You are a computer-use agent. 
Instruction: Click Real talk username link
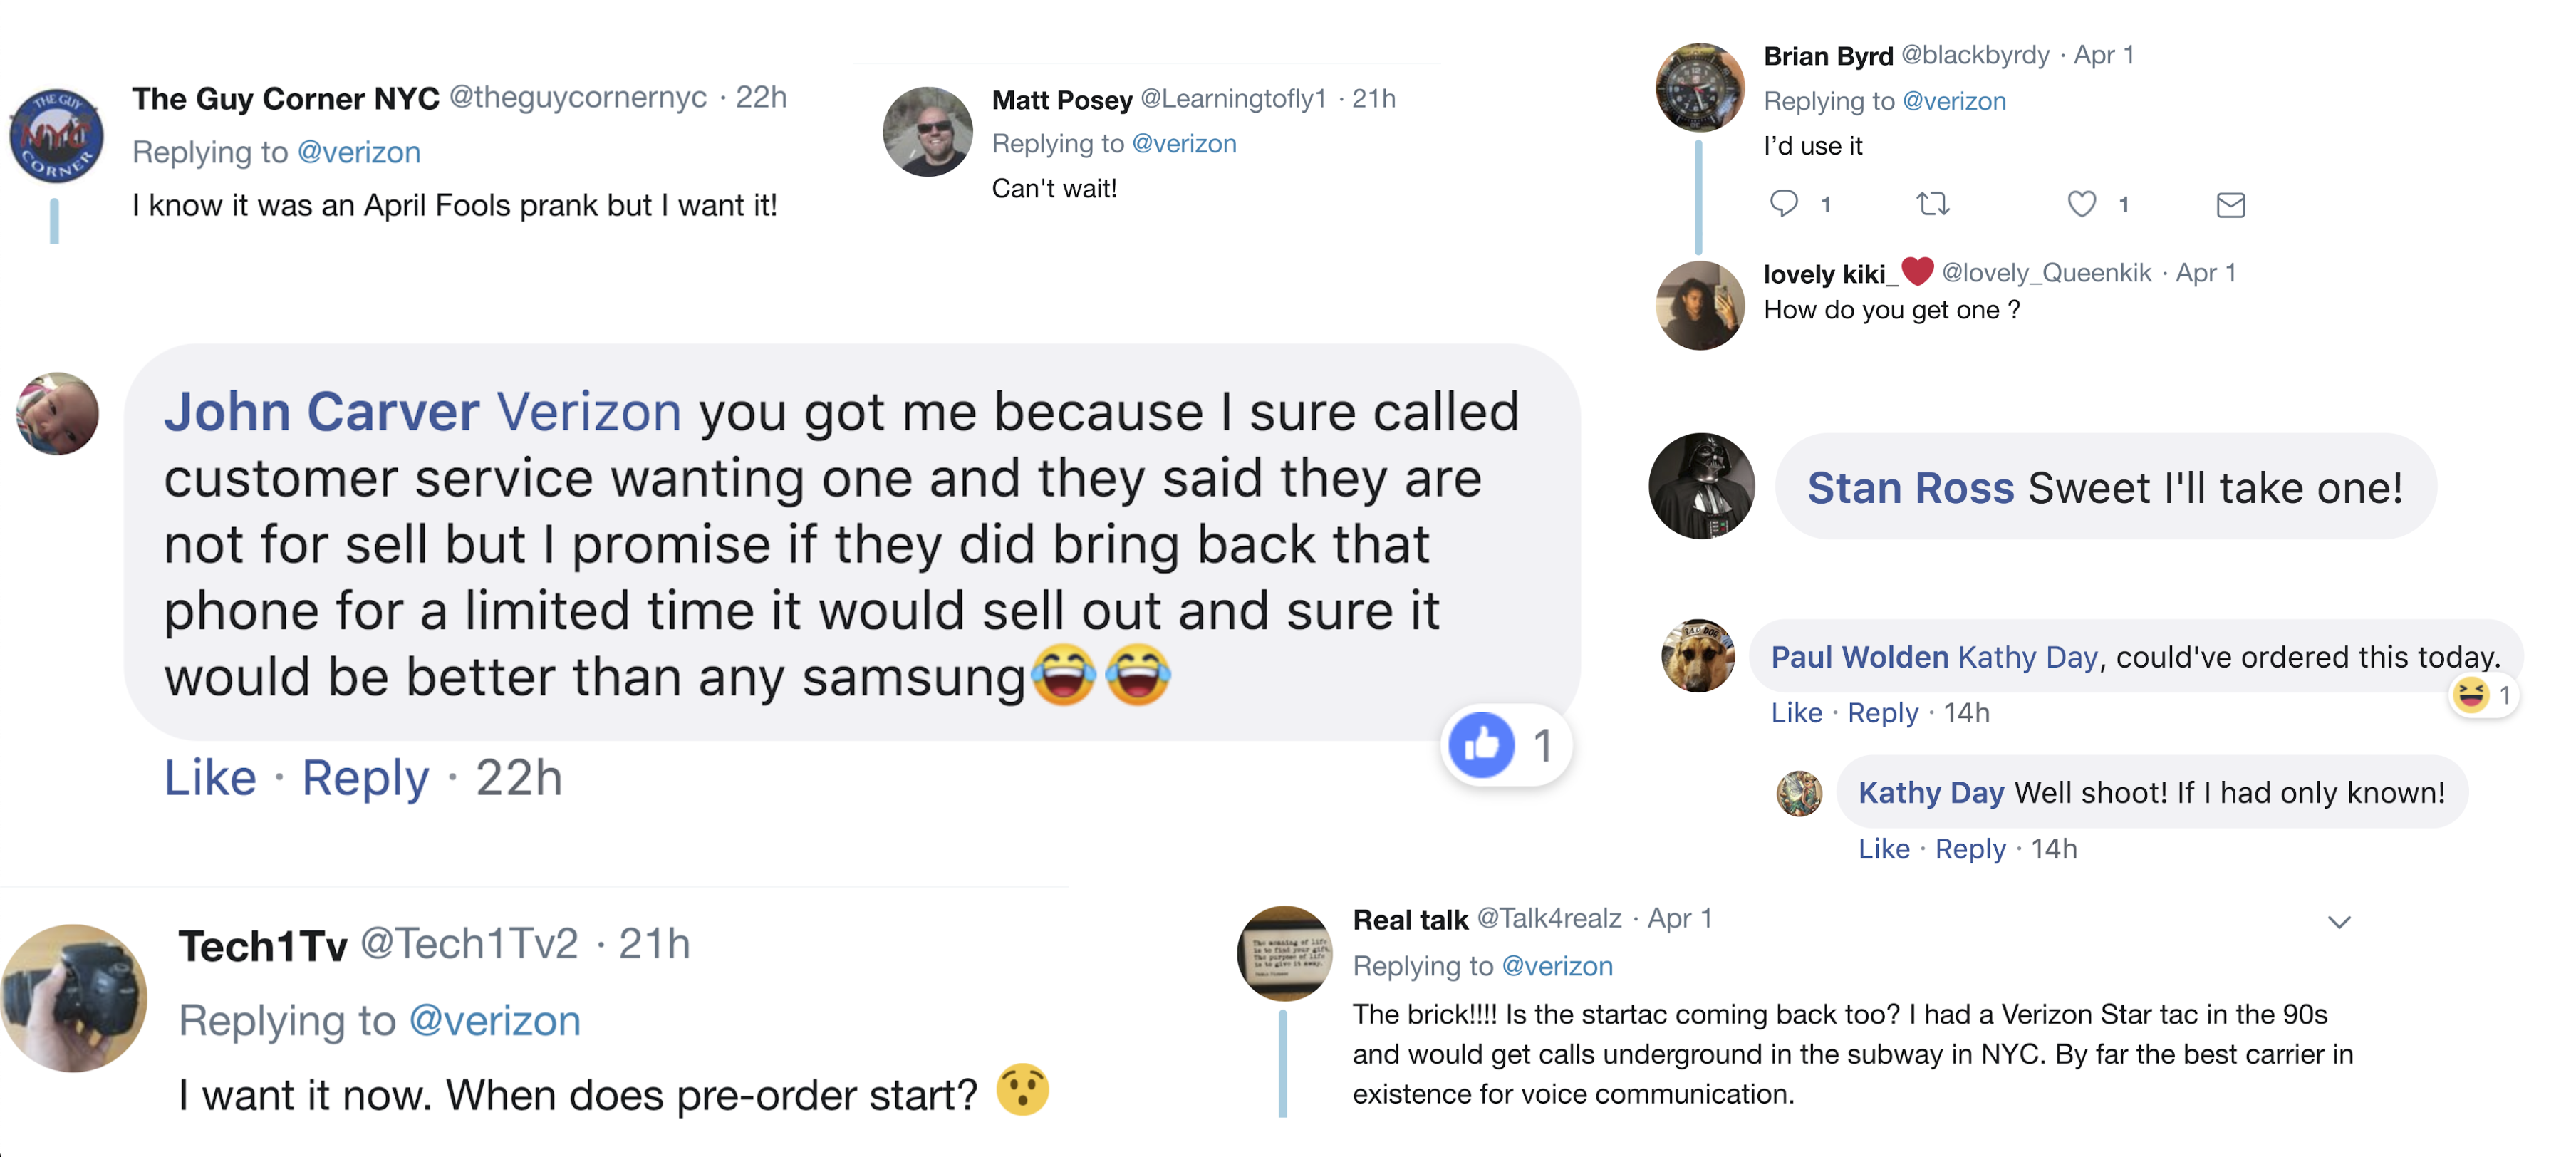1409,920
